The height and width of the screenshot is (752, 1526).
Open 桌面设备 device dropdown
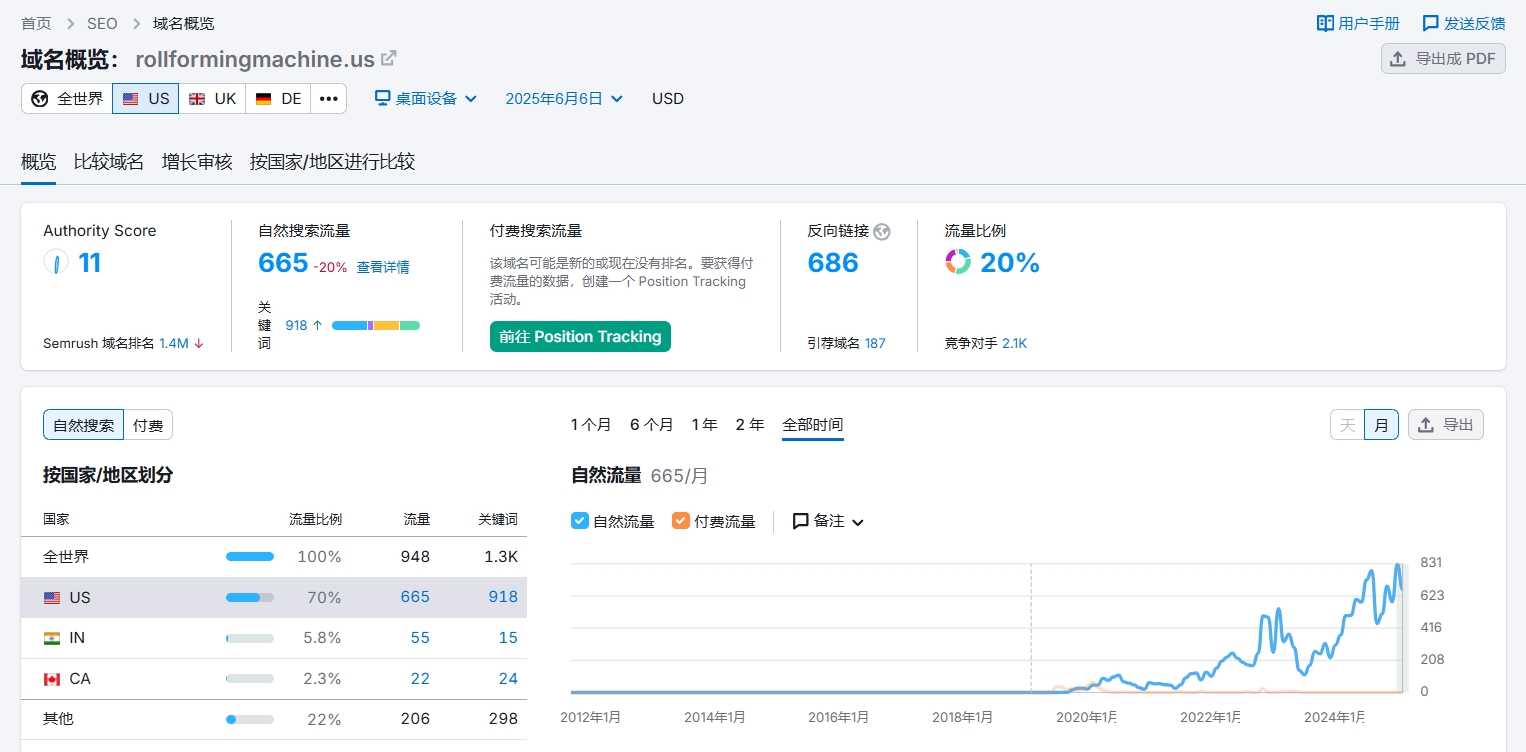426,98
